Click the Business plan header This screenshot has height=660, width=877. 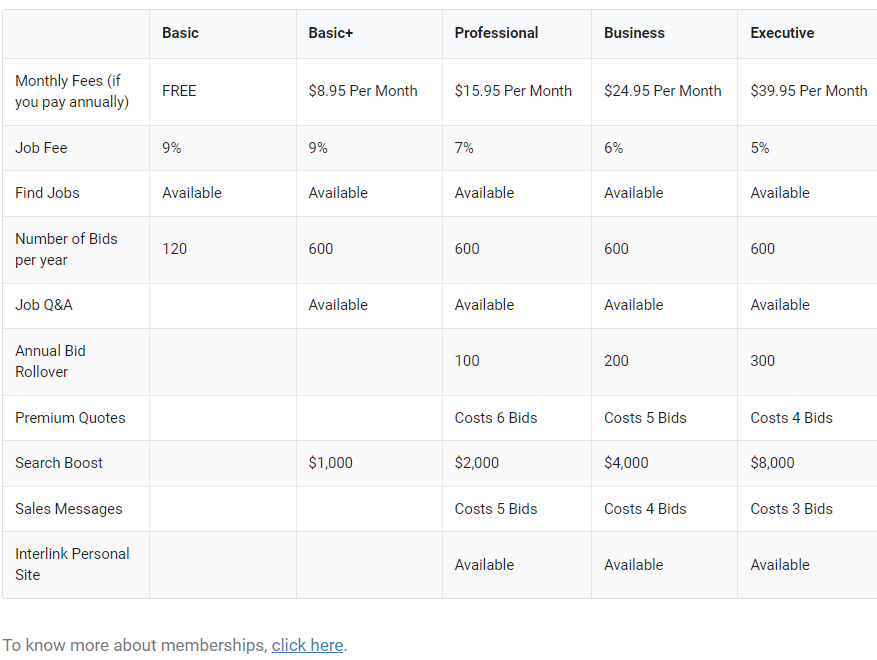[634, 33]
